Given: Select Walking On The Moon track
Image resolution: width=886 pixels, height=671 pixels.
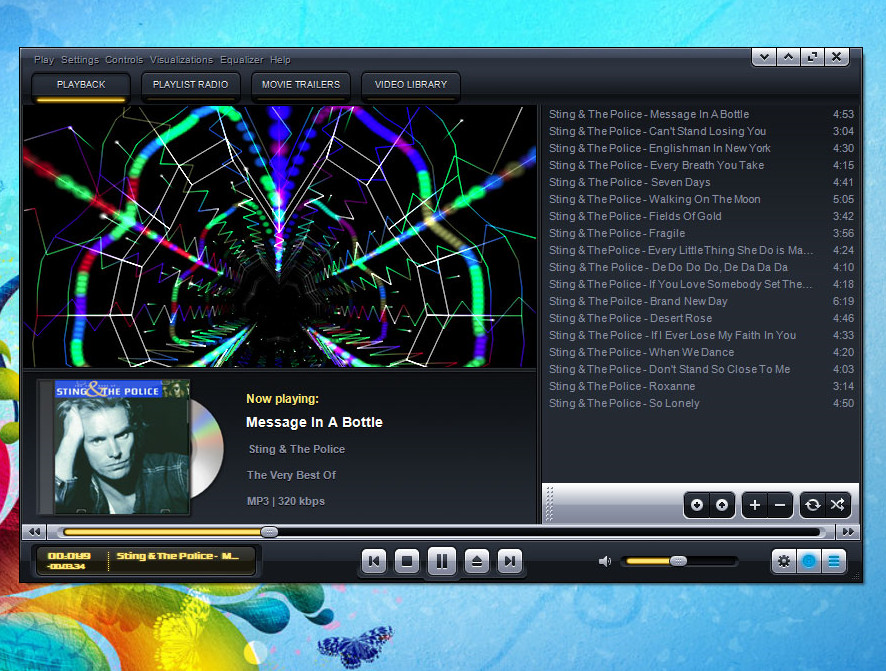Looking at the screenshot, I should click(701, 199).
